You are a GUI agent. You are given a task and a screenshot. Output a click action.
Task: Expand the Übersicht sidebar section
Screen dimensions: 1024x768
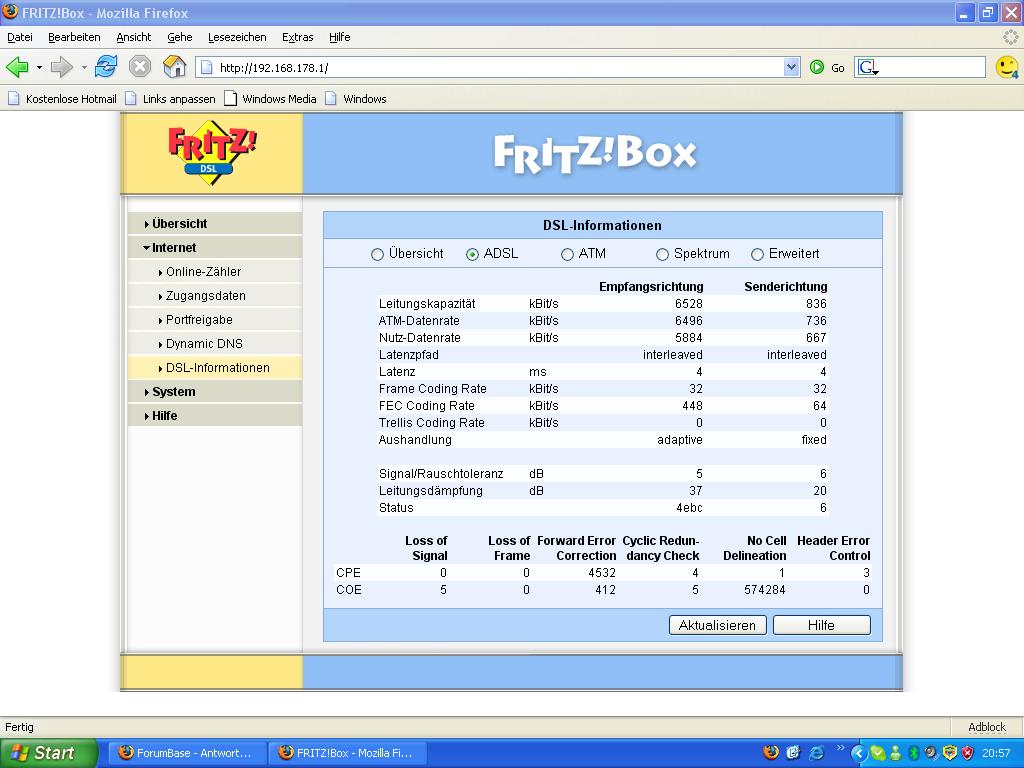tap(215, 223)
